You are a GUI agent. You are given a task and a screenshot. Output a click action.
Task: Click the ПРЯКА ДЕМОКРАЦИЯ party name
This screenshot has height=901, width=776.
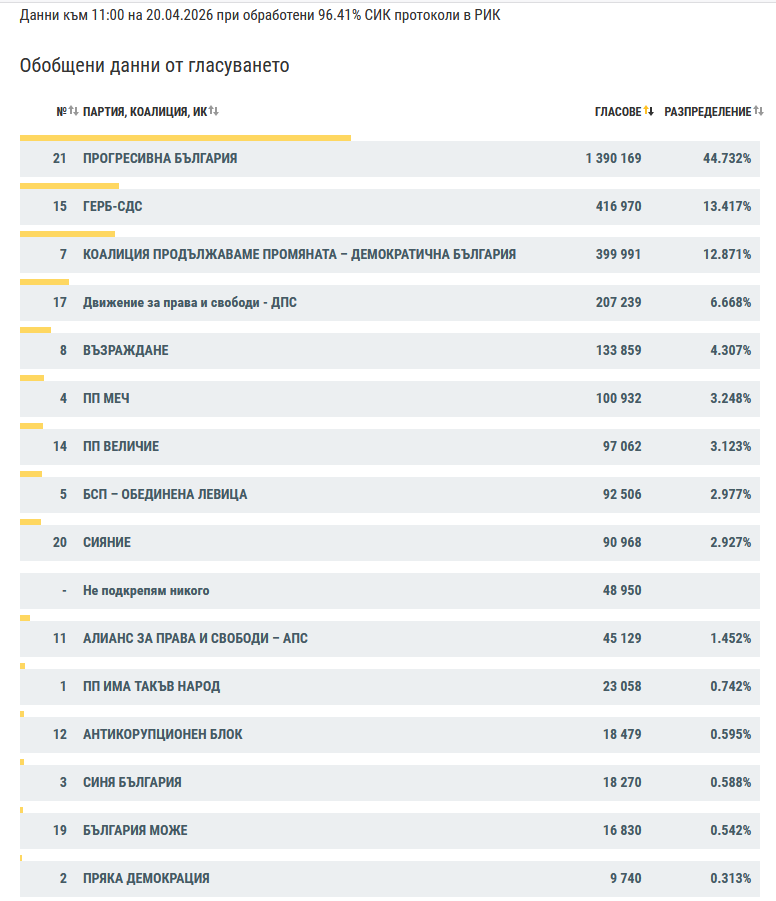click(146, 878)
